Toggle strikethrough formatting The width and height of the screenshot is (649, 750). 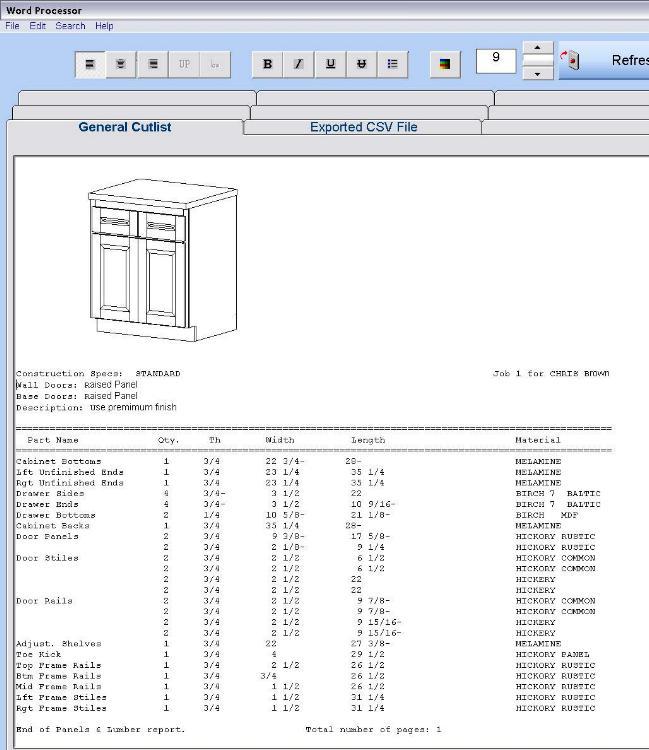click(x=362, y=64)
